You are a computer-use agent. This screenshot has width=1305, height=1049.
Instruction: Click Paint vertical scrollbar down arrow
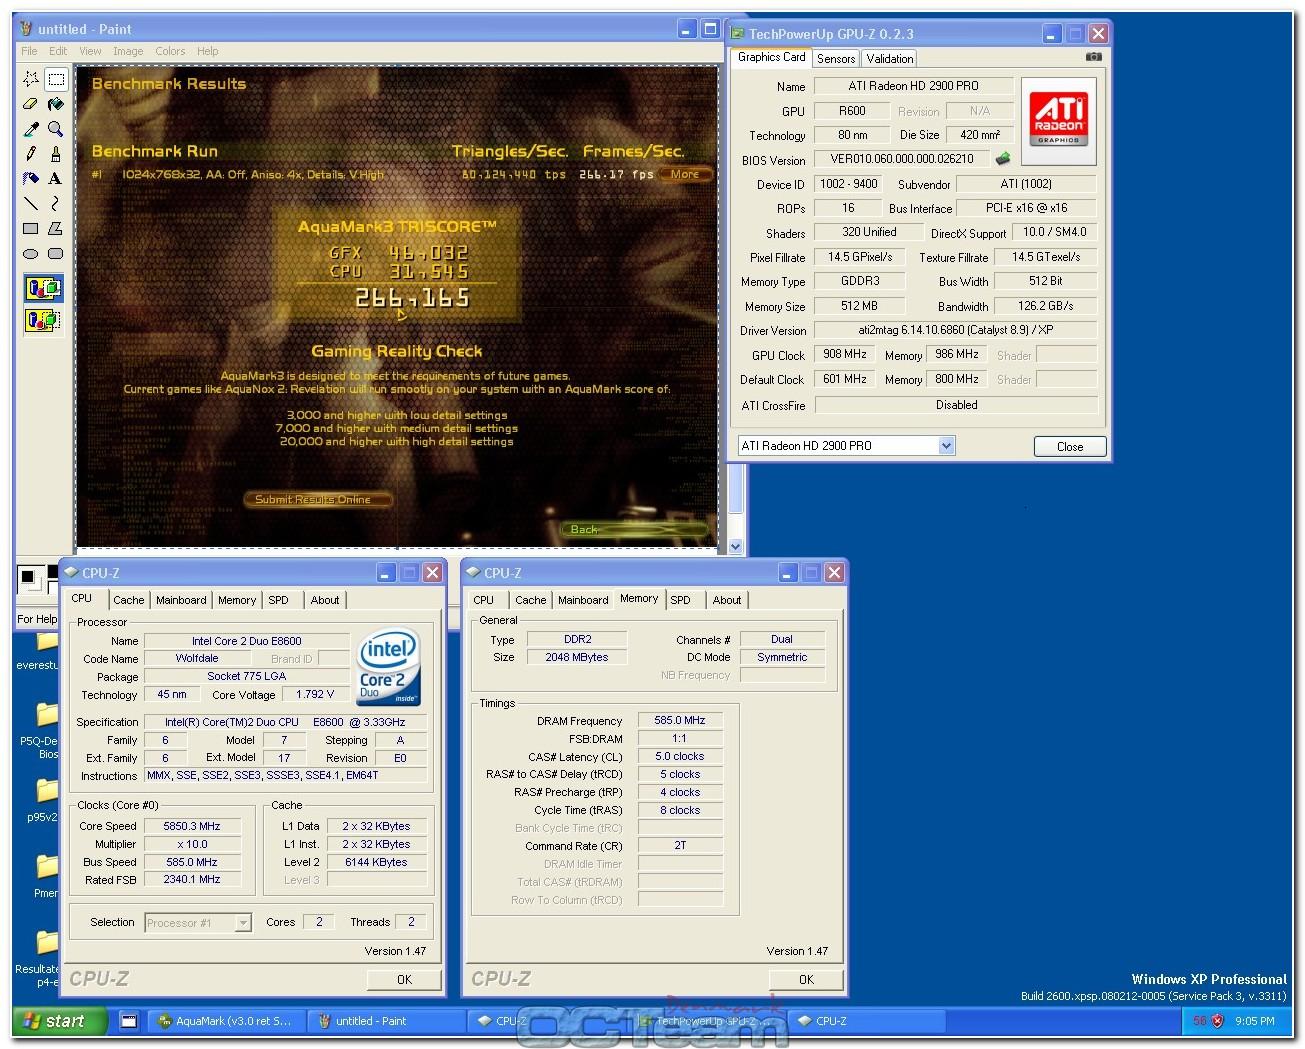point(736,546)
